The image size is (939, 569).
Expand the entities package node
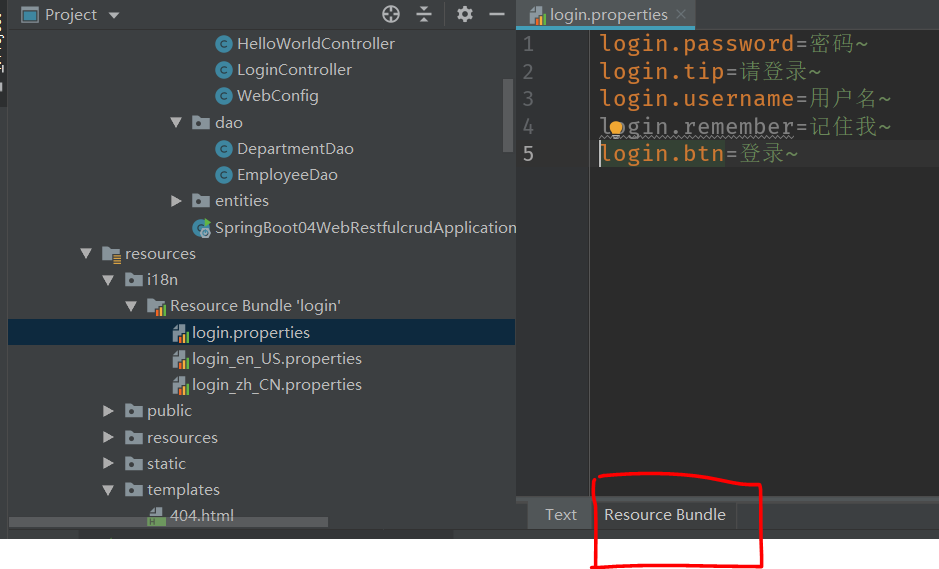[176, 201]
